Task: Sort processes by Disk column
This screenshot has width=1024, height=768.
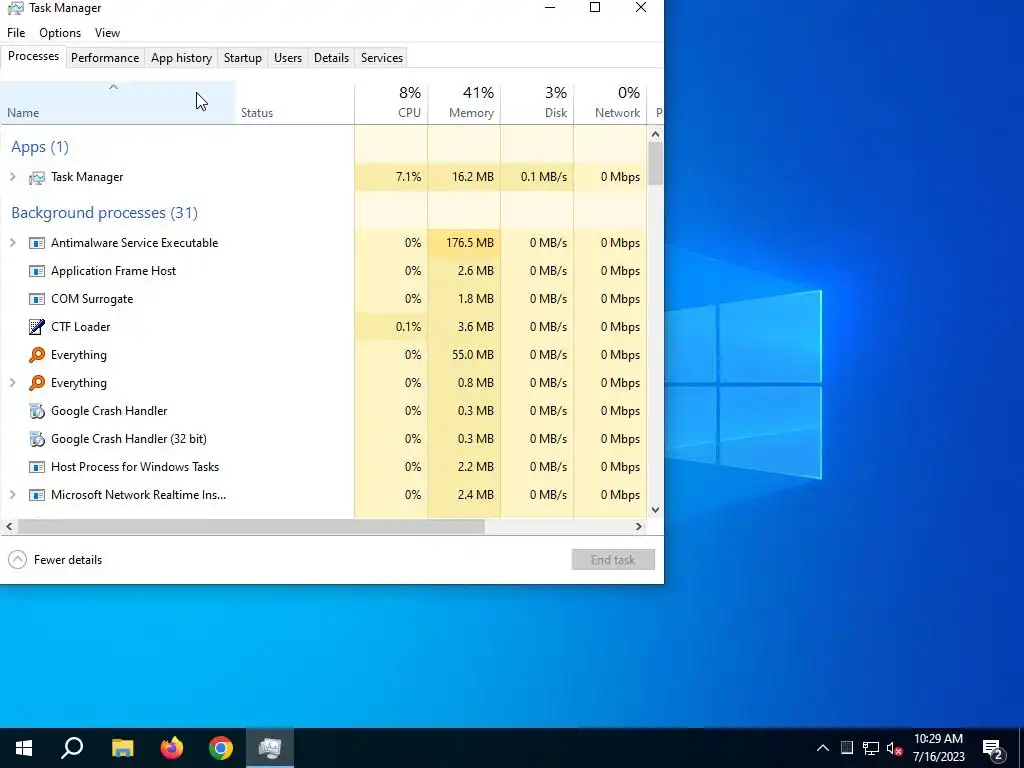Action: click(x=537, y=103)
